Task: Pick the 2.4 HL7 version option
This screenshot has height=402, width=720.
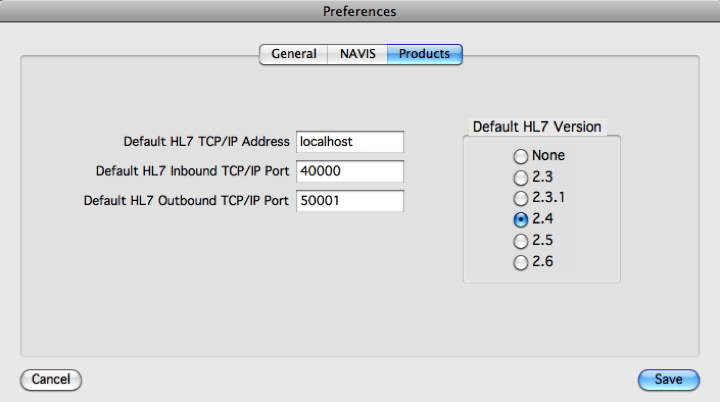Action: (520, 221)
